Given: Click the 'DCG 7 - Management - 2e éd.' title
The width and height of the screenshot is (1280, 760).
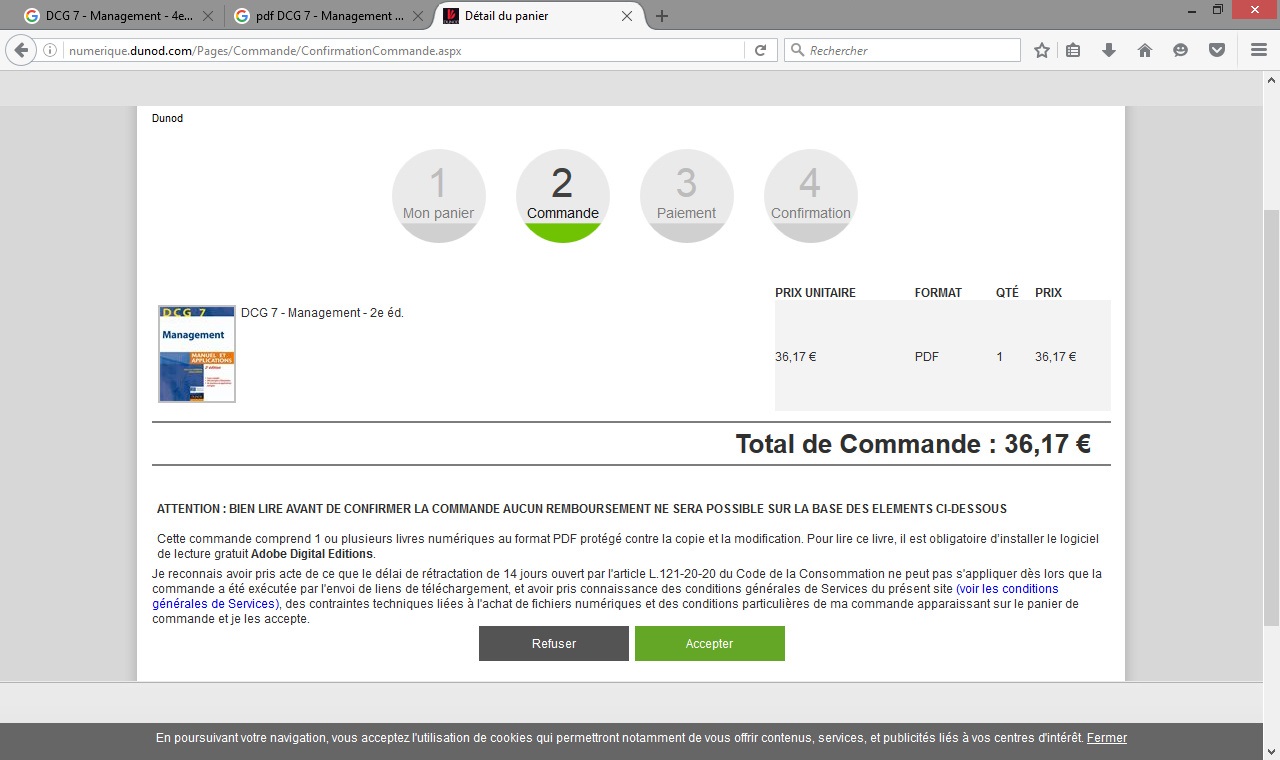Looking at the screenshot, I should tap(322, 313).
